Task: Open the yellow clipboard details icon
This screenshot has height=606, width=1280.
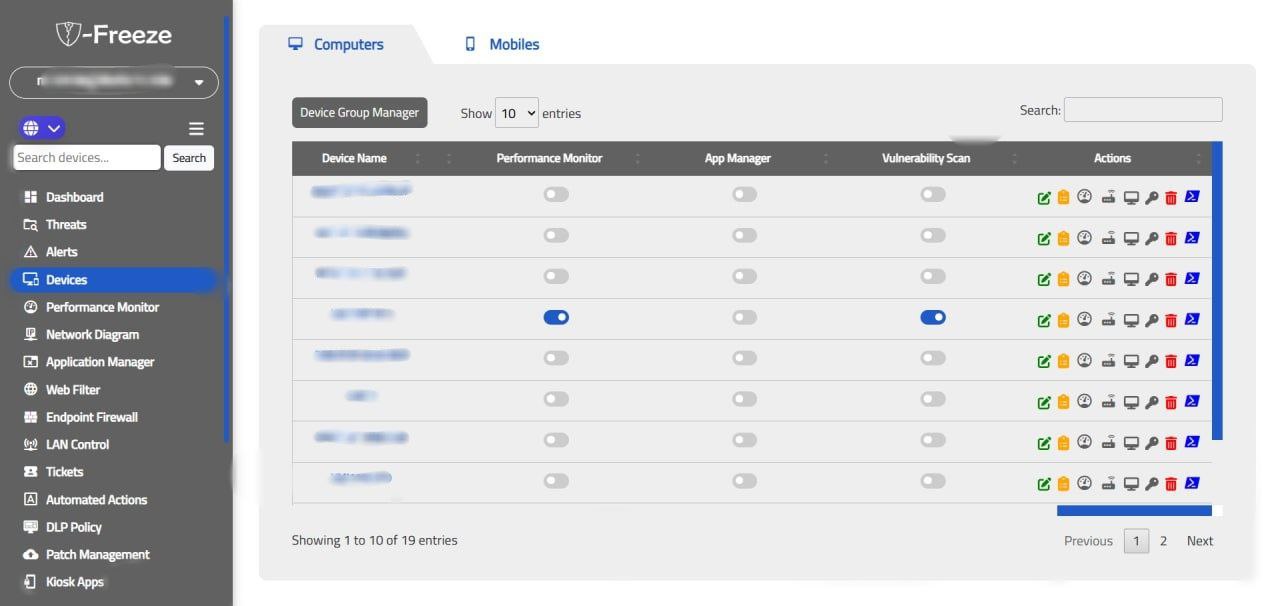Action: coord(1064,196)
